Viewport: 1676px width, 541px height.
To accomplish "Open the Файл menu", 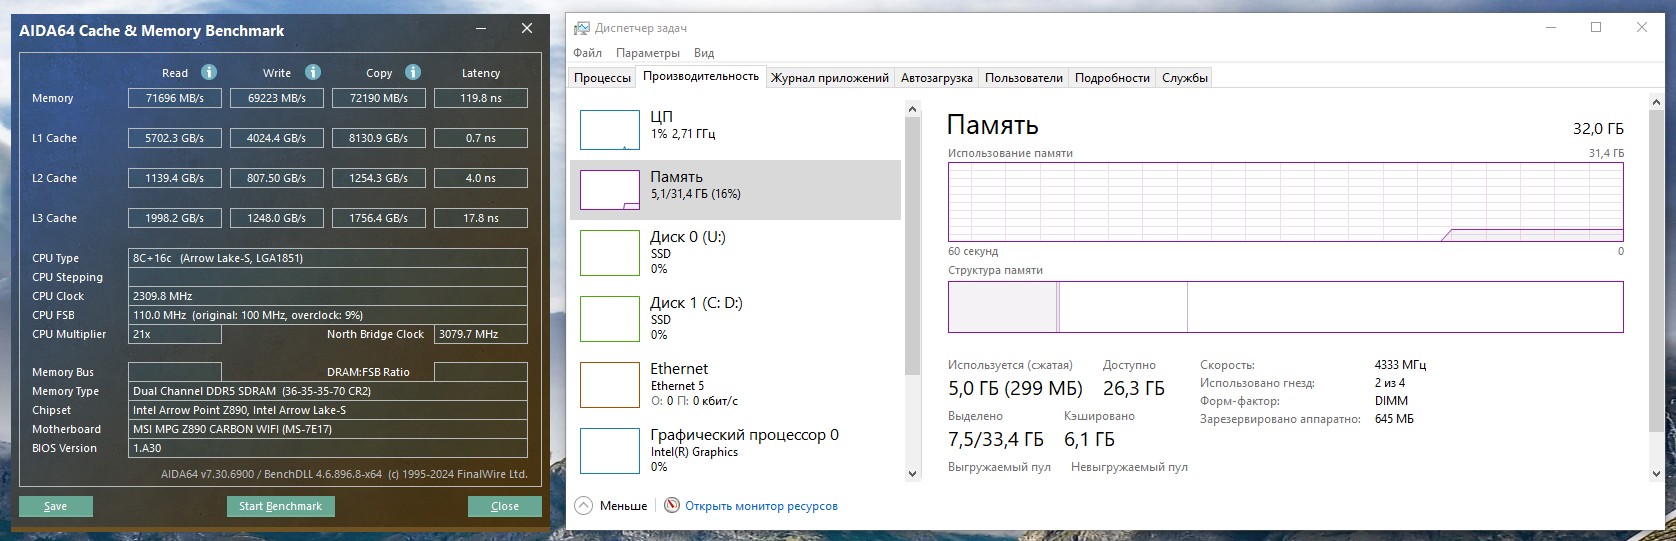I will click(588, 53).
